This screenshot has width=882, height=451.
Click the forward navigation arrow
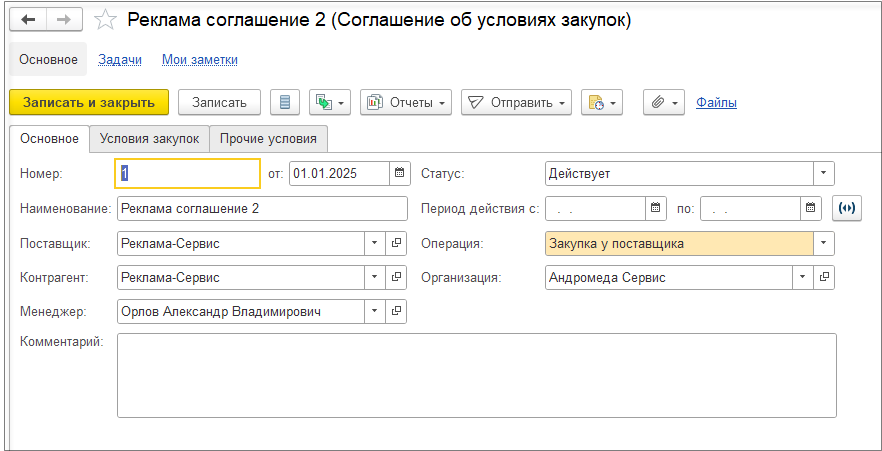coord(63,20)
